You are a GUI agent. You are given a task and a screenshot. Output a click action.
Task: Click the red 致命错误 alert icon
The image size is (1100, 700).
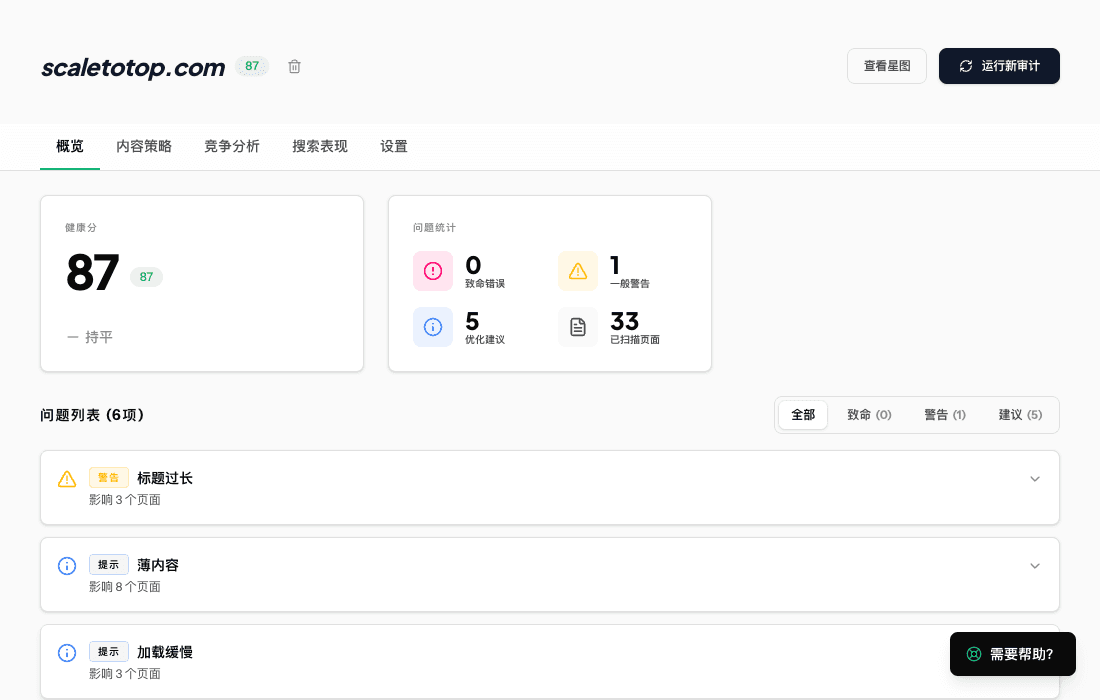tap(433, 271)
